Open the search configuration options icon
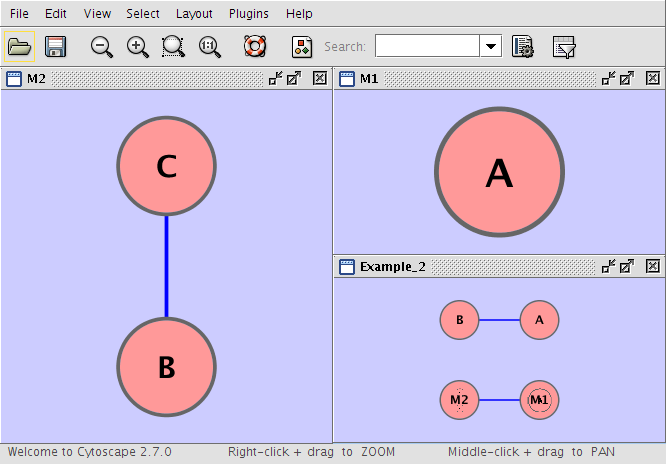The height and width of the screenshot is (464, 666). (521, 47)
